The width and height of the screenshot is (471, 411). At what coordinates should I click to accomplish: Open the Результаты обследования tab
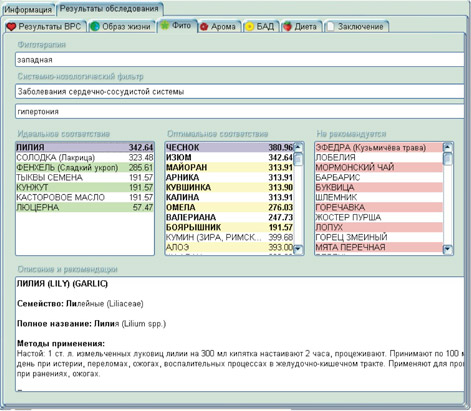109,9
